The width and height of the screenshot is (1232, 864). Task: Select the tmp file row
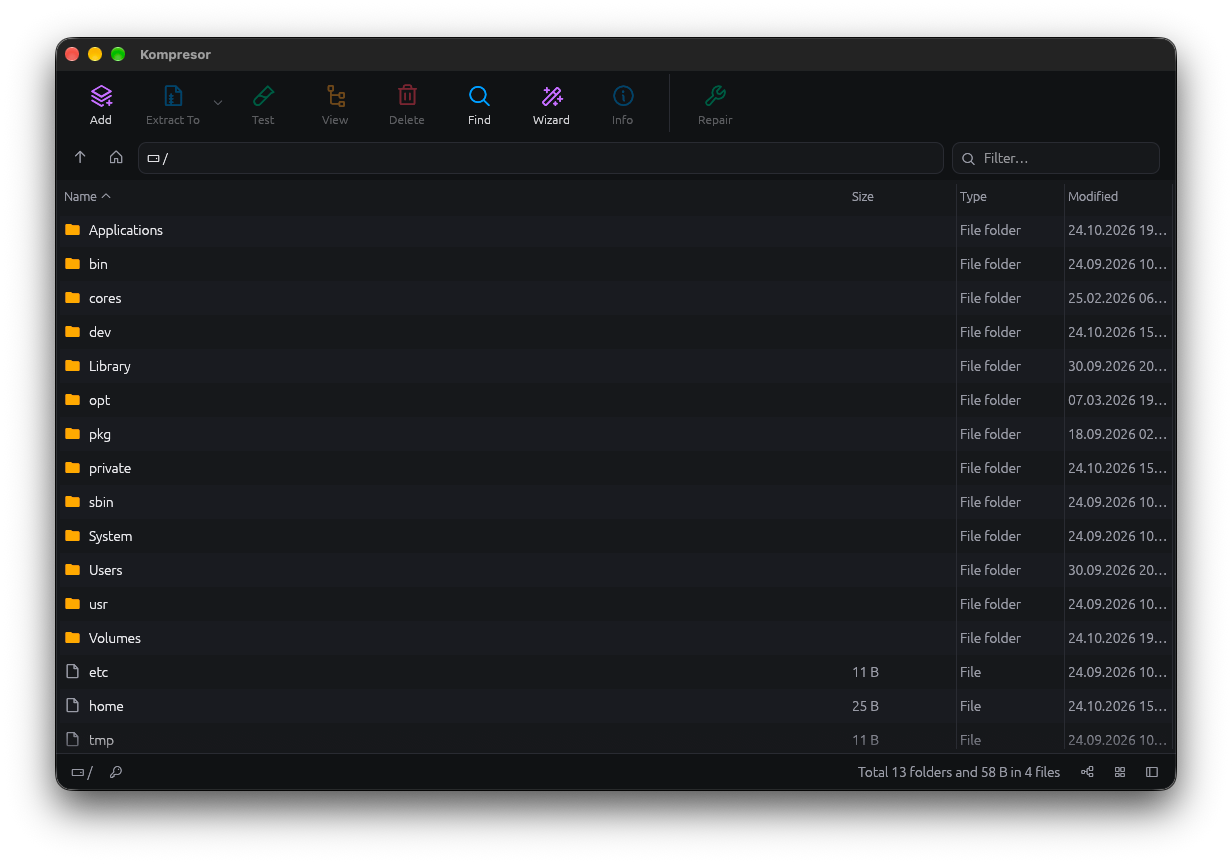click(x=614, y=739)
